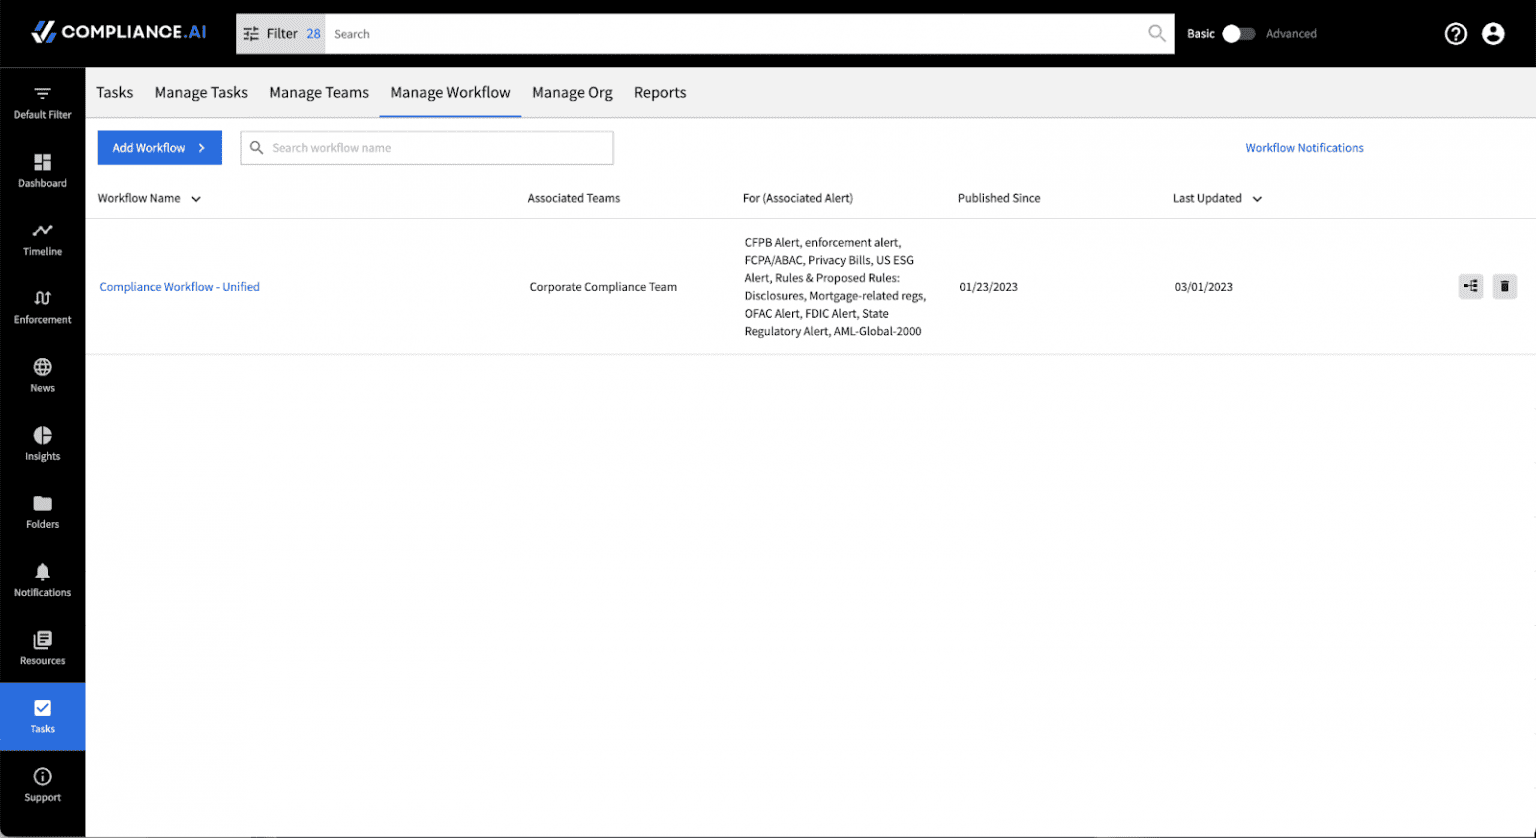Open the Folders section in the sidebar
The width and height of the screenshot is (1536, 838).
coord(42,511)
